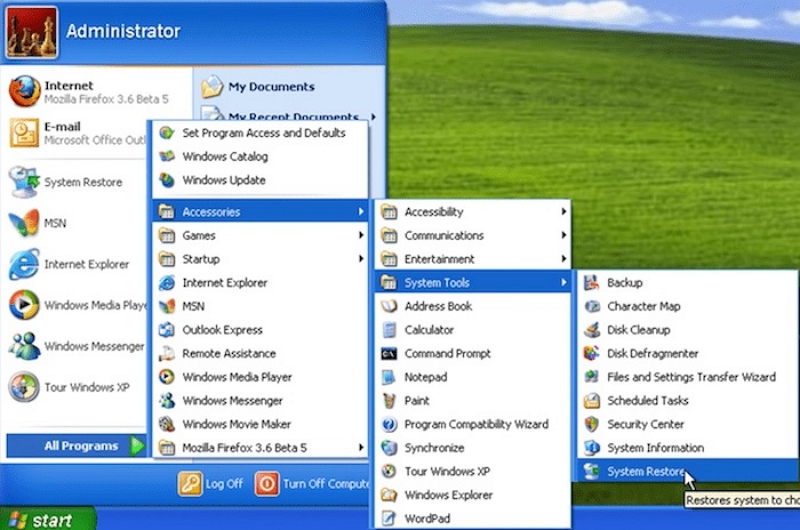Expand the Entertainment submenu arrow

[563, 259]
